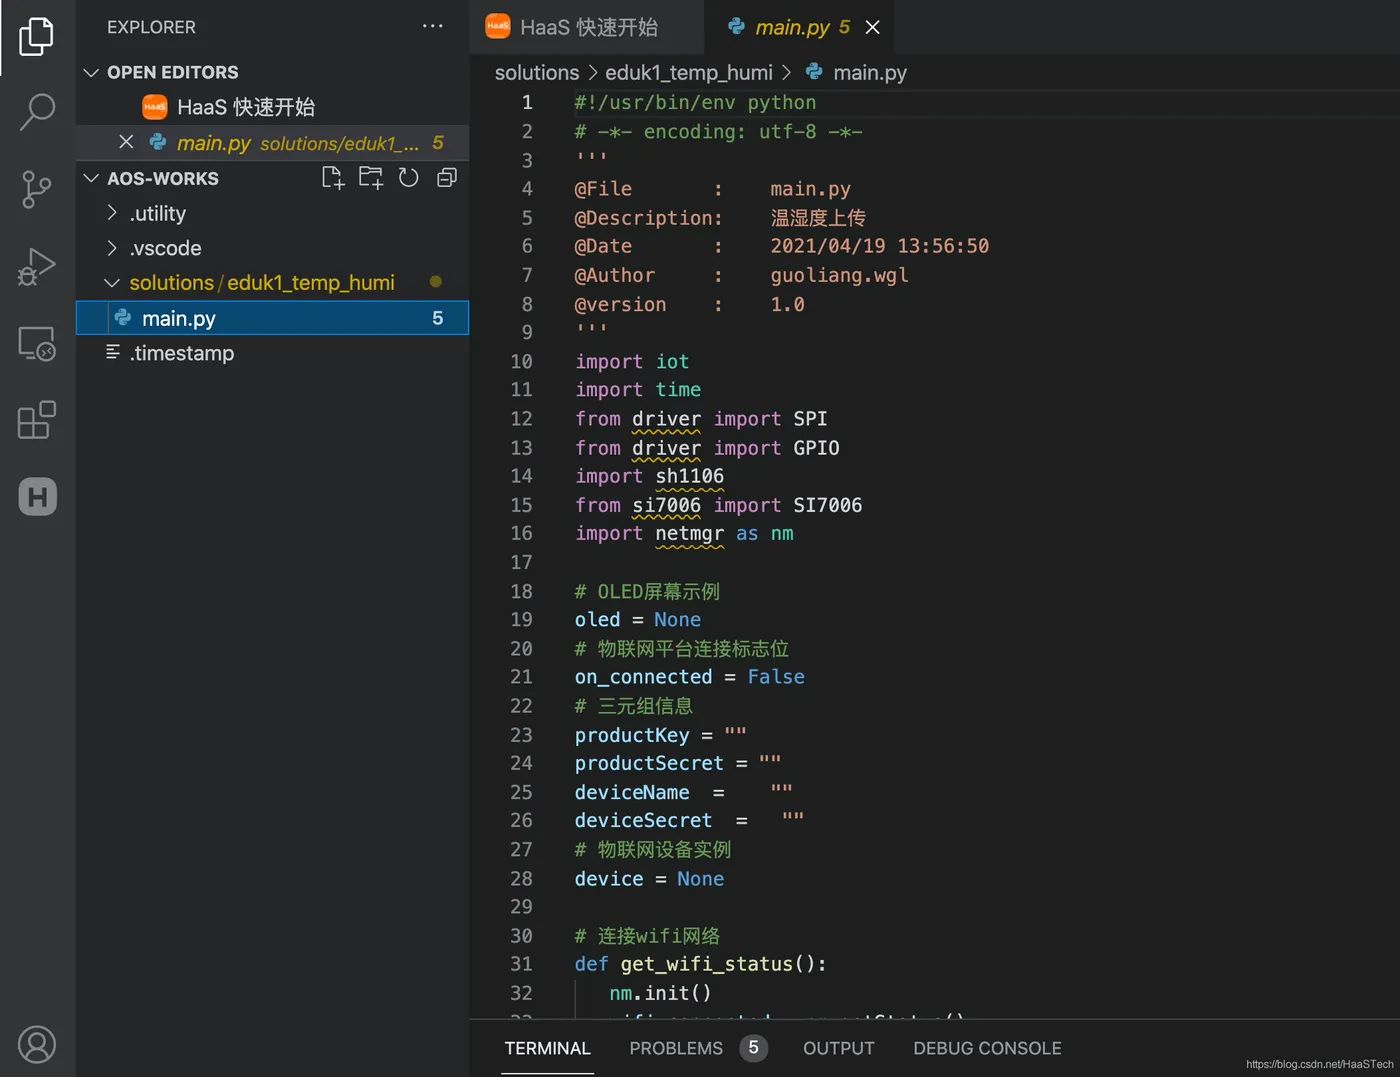Click the 'device = None' code line
1400x1077 pixels.
click(649, 878)
